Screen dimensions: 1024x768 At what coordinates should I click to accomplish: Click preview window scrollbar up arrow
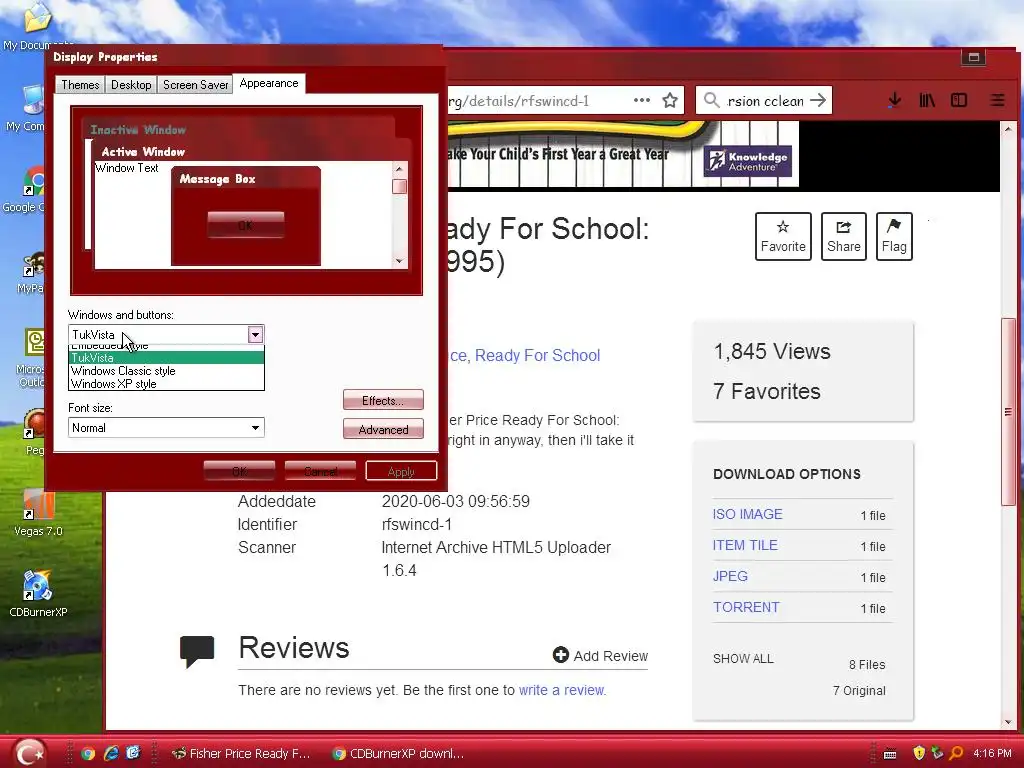tap(399, 169)
